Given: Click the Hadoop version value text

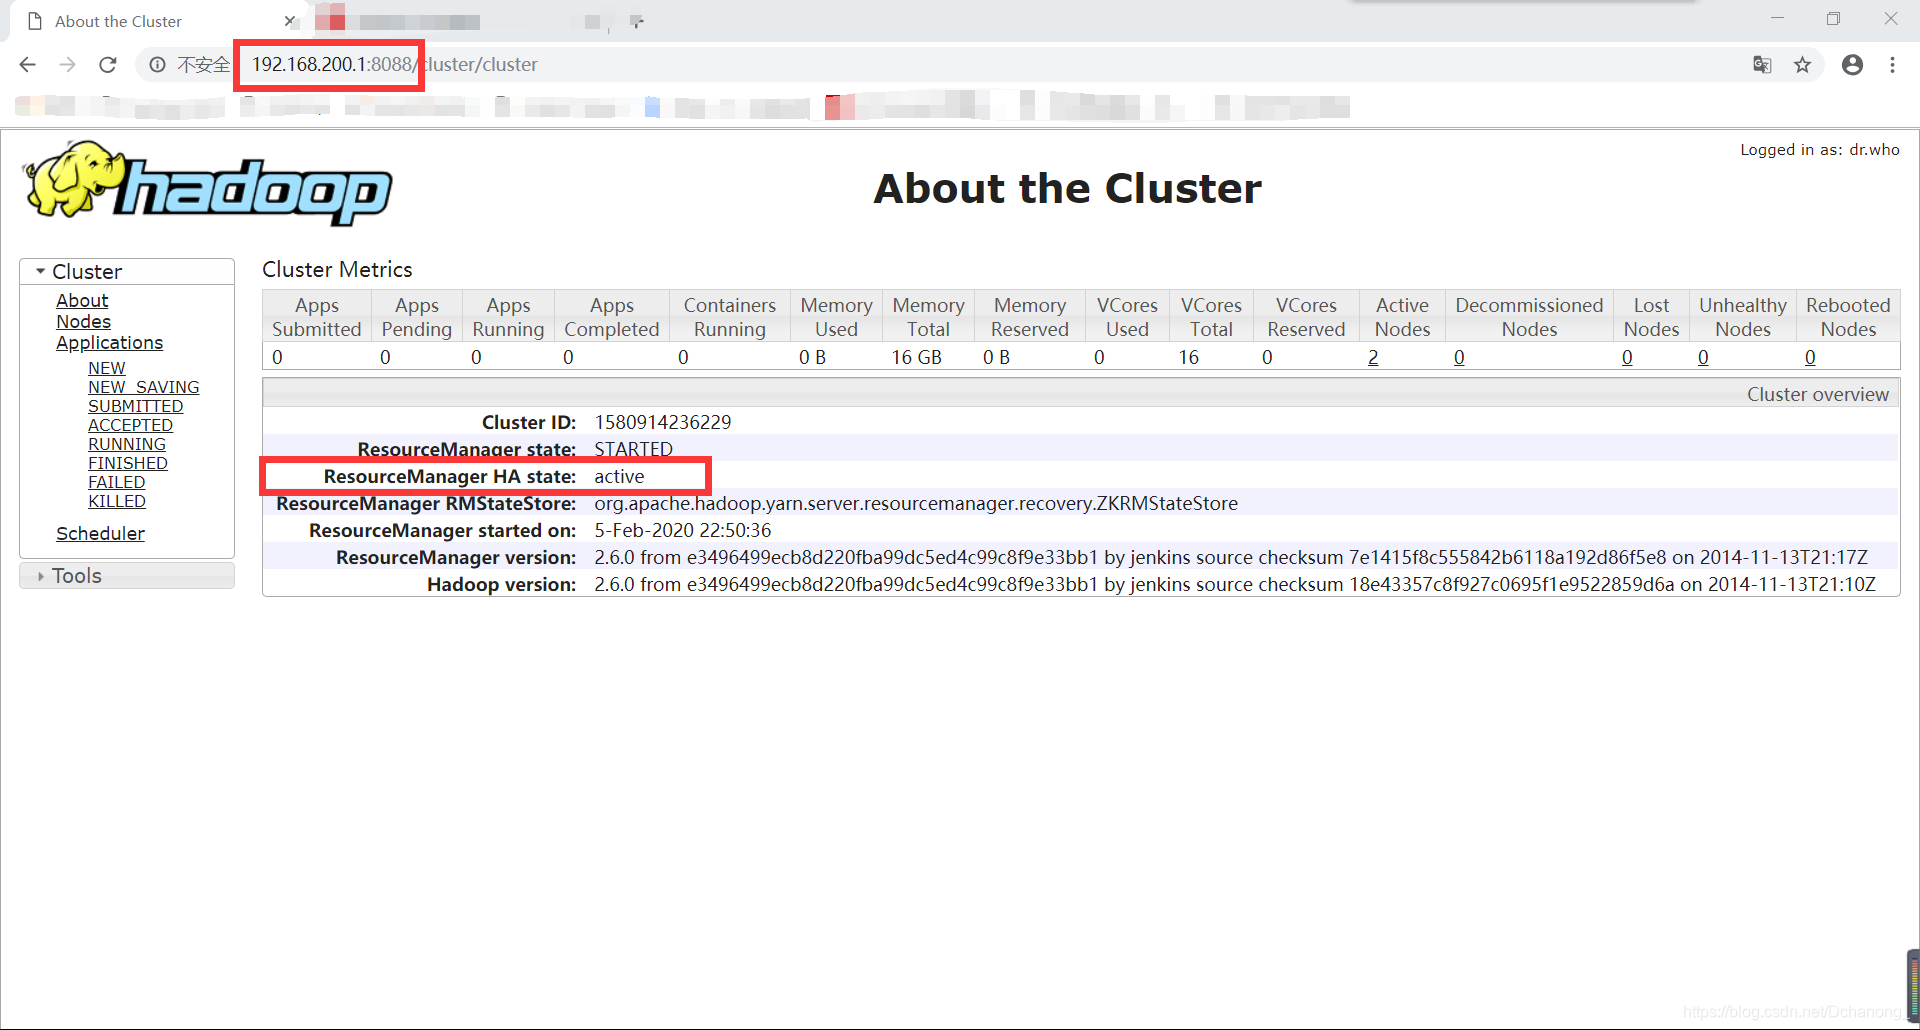Looking at the screenshot, I should click(1234, 584).
